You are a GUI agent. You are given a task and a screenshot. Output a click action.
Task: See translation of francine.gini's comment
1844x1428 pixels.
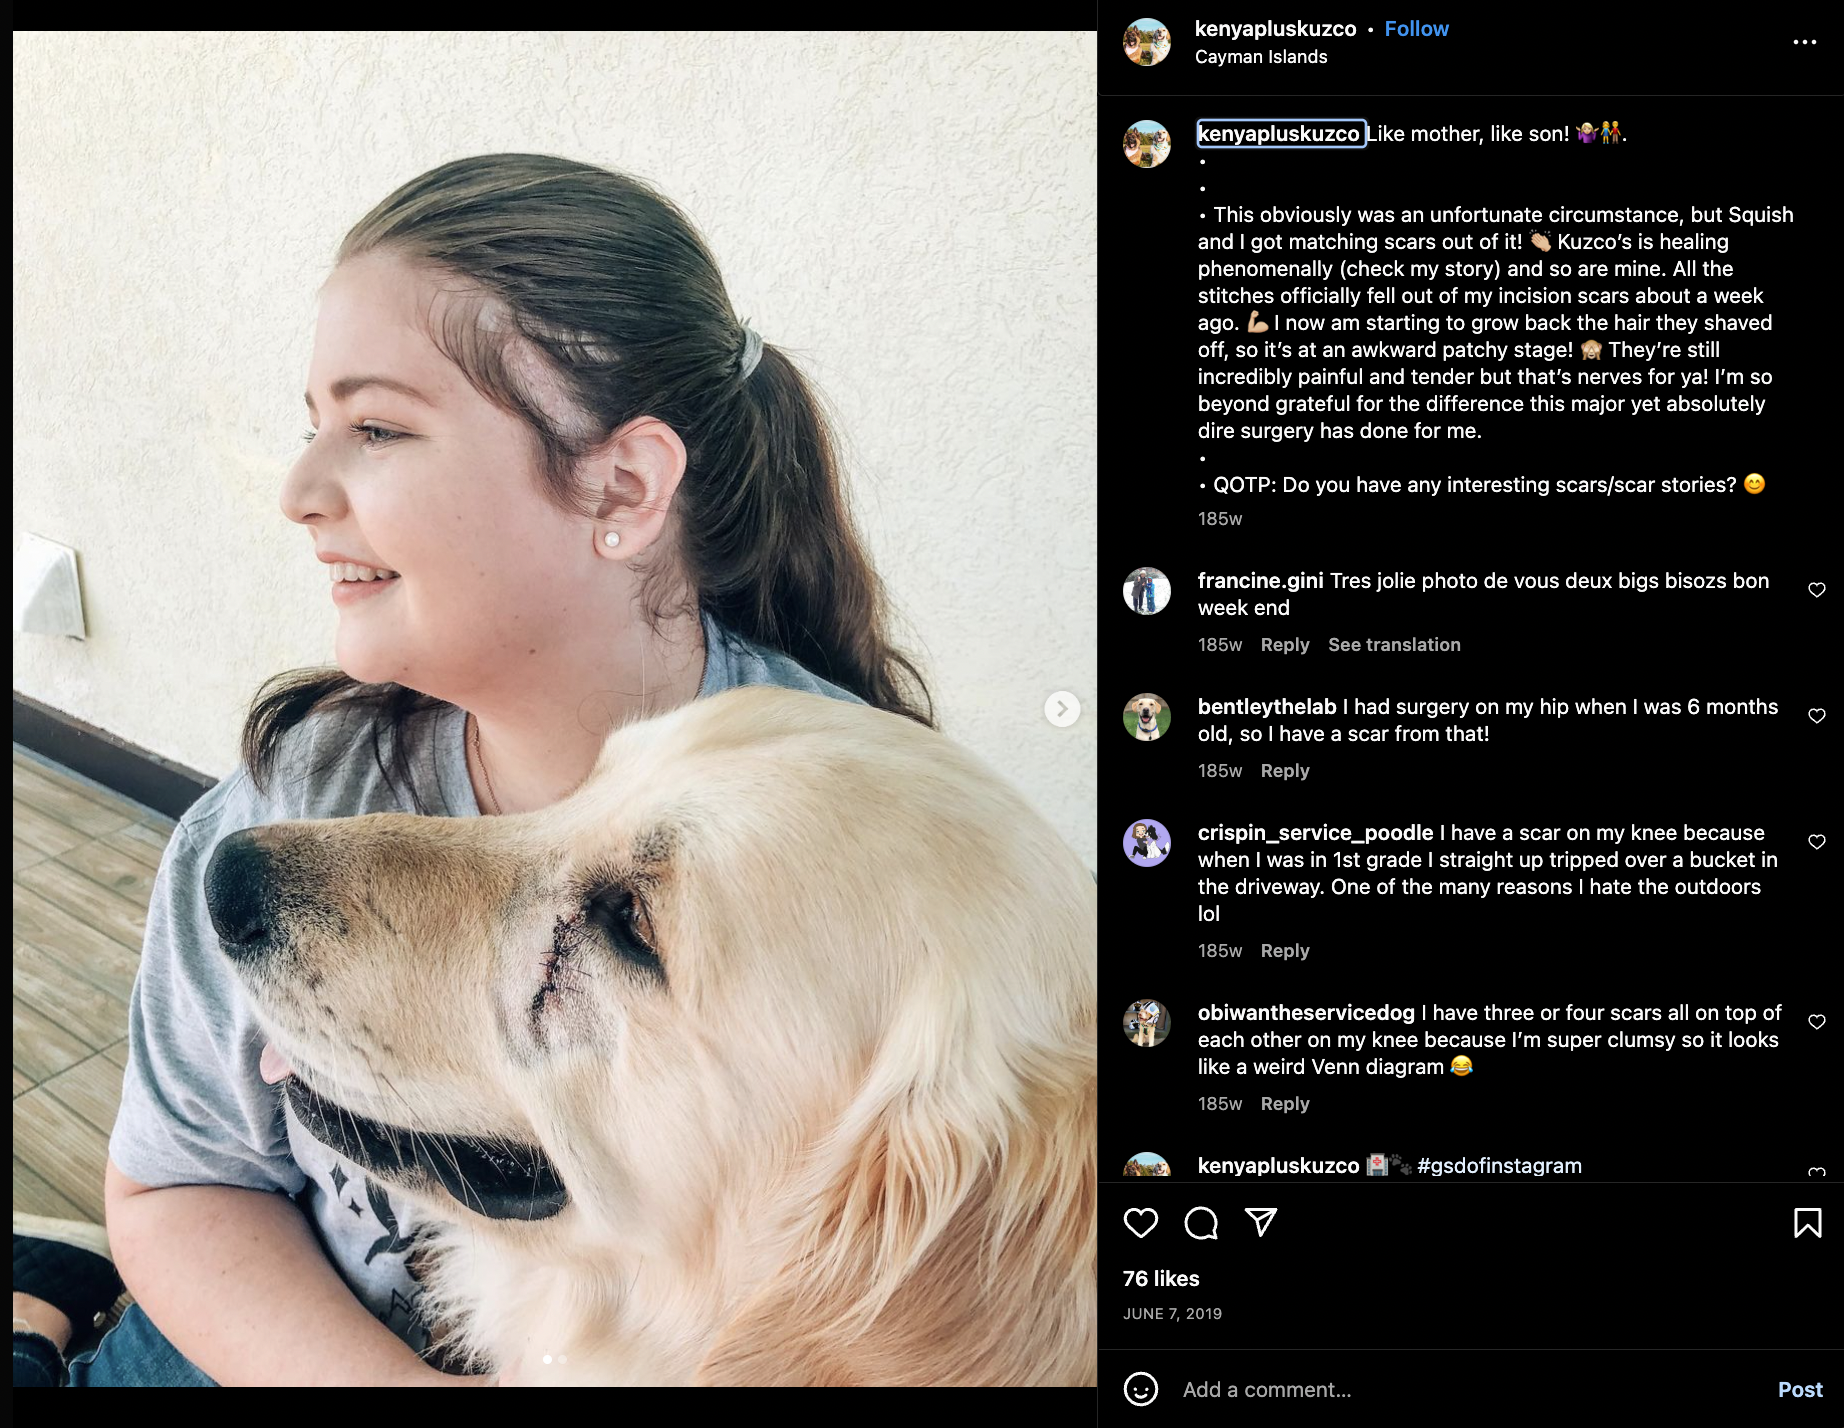1394,645
